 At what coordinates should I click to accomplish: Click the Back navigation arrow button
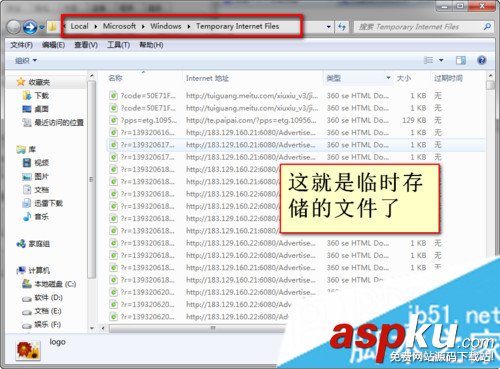pos(14,27)
